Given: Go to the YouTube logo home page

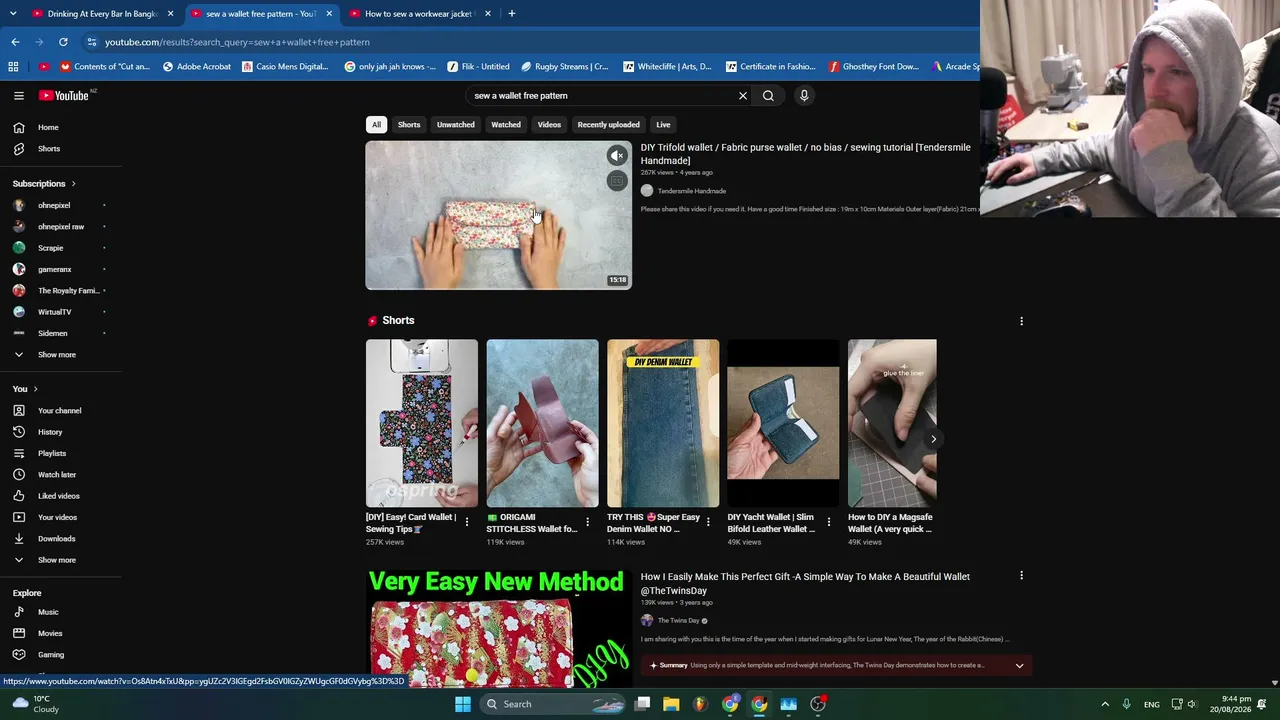Looking at the screenshot, I should click(x=64, y=96).
